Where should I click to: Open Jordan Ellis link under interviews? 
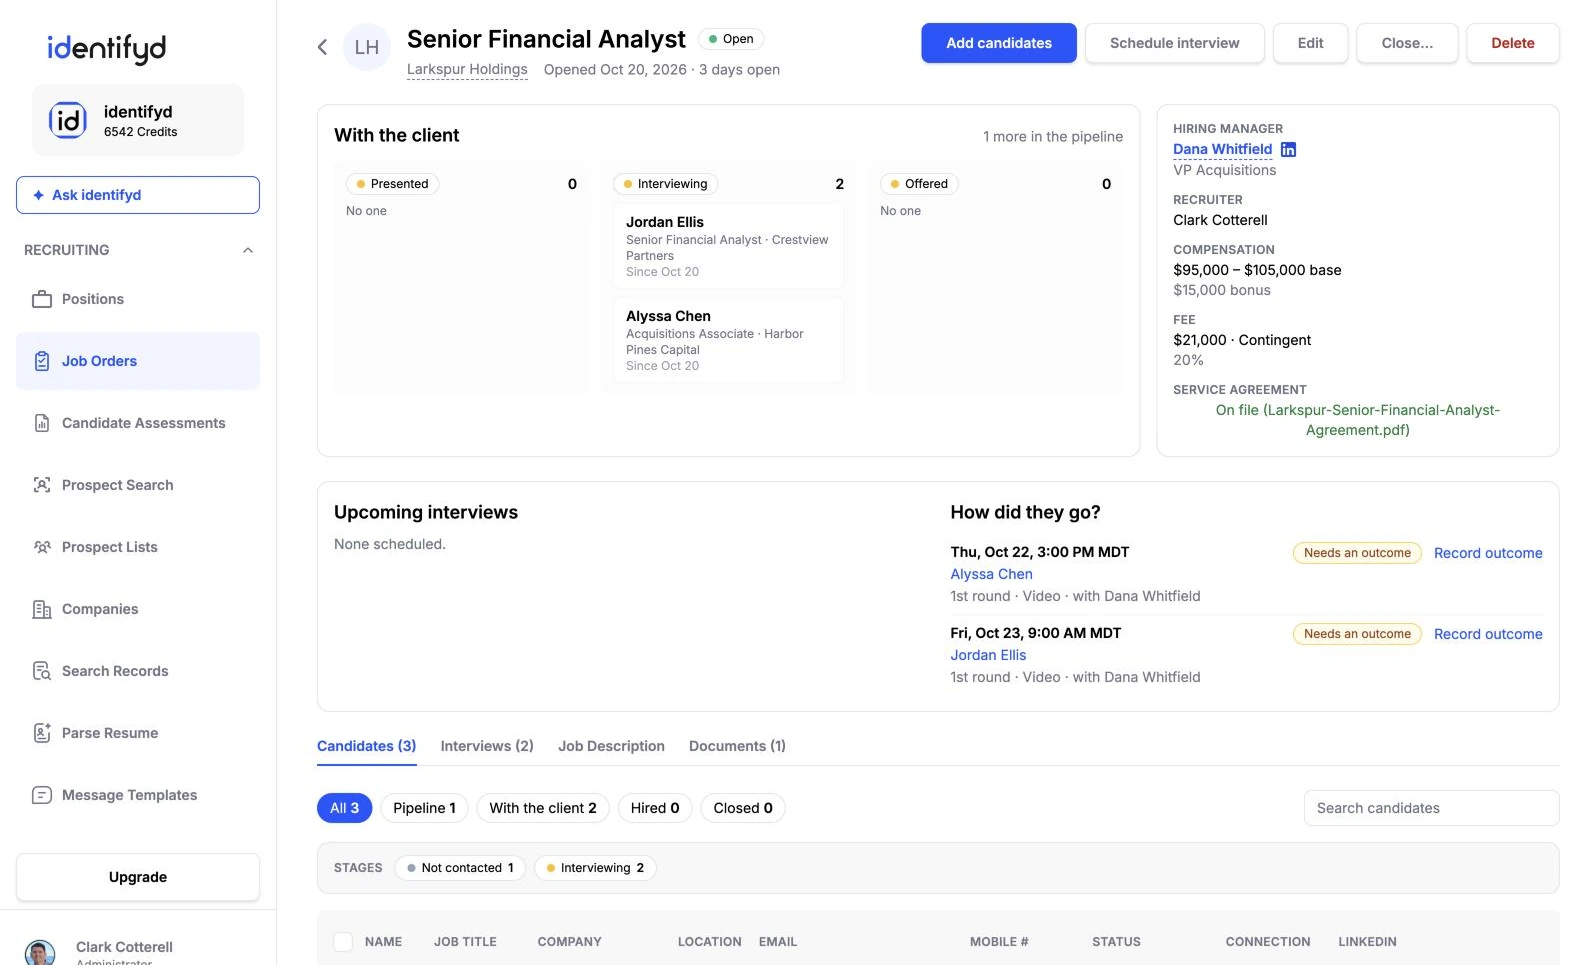click(x=988, y=655)
